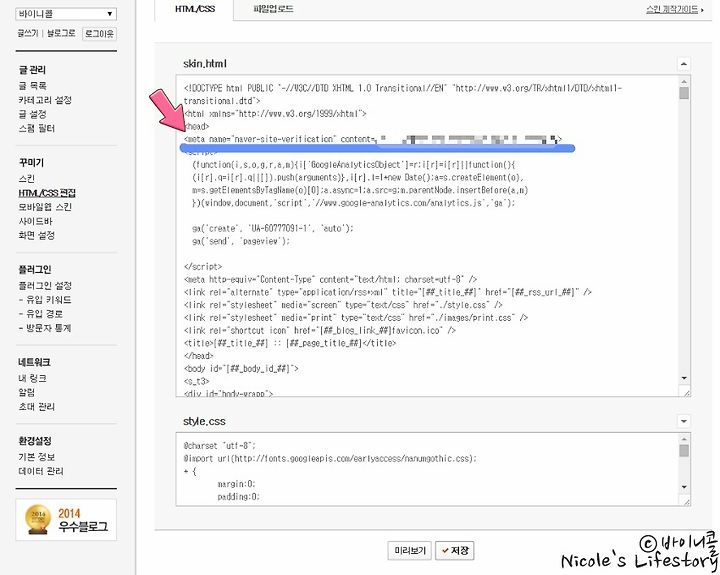The height and width of the screenshot is (575, 720).
Task: Click the ga('create', 'UA-60777091-1', 'auto') line
Action: click(273, 228)
